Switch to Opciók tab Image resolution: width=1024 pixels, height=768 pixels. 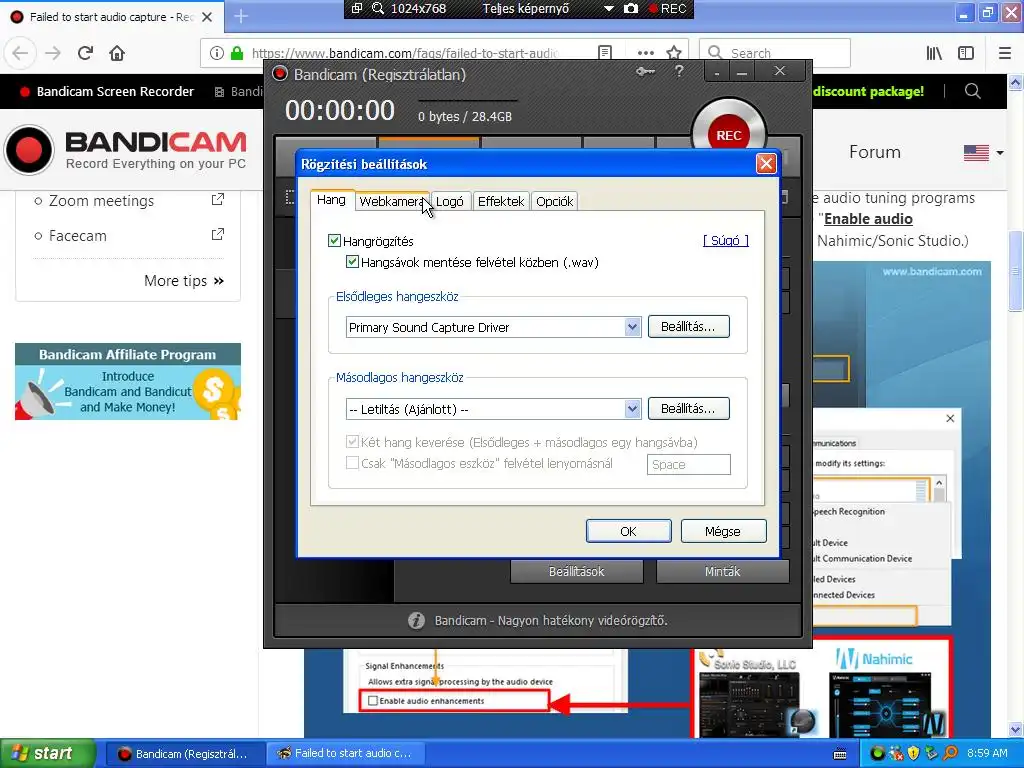554,201
